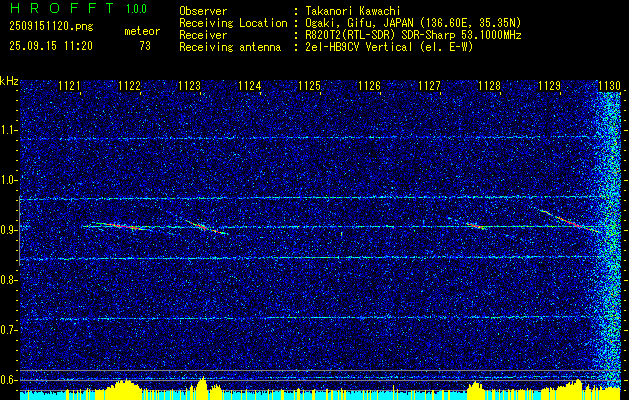
Task: Click the 1124 time marker
Action: pyautogui.click(x=250, y=86)
